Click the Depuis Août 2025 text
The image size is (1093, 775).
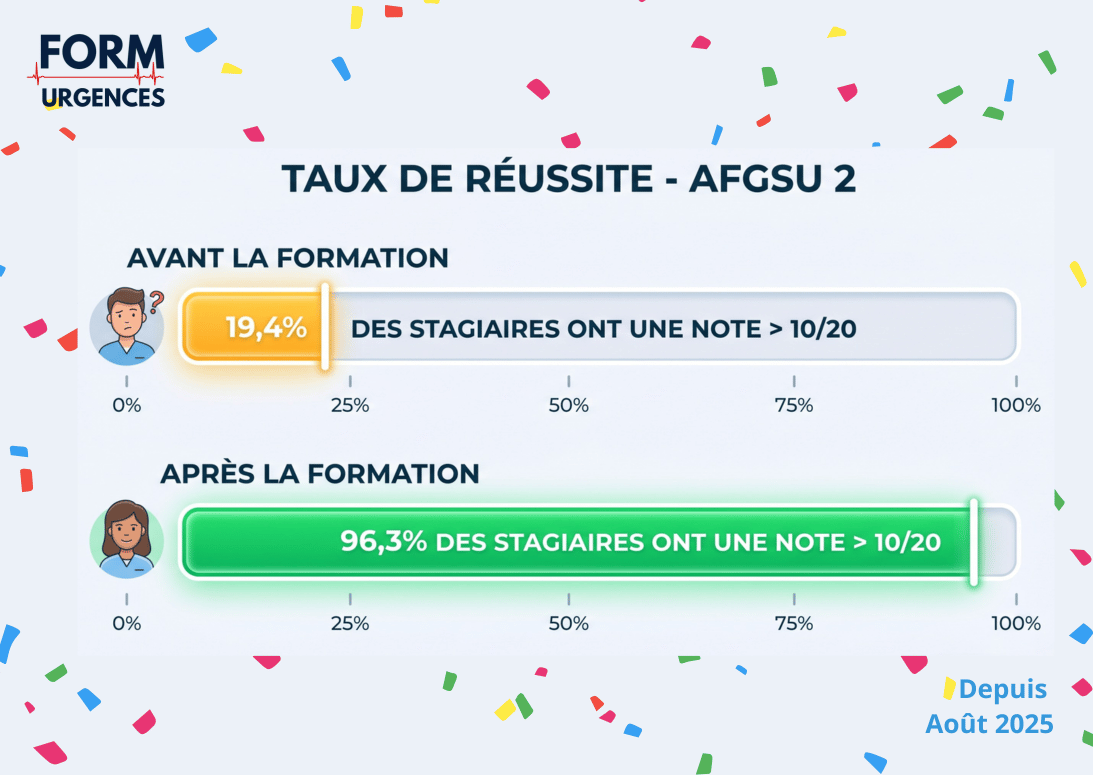990,706
